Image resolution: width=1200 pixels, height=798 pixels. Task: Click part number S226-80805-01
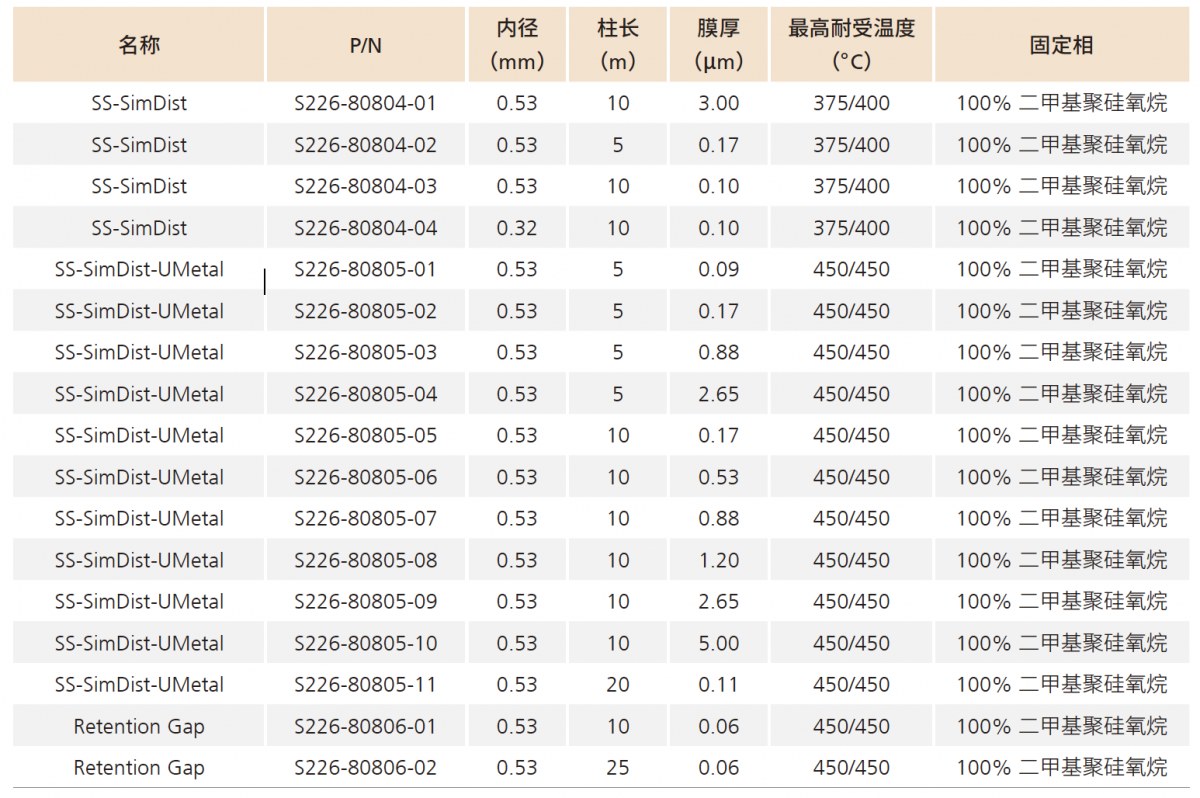point(366,269)
